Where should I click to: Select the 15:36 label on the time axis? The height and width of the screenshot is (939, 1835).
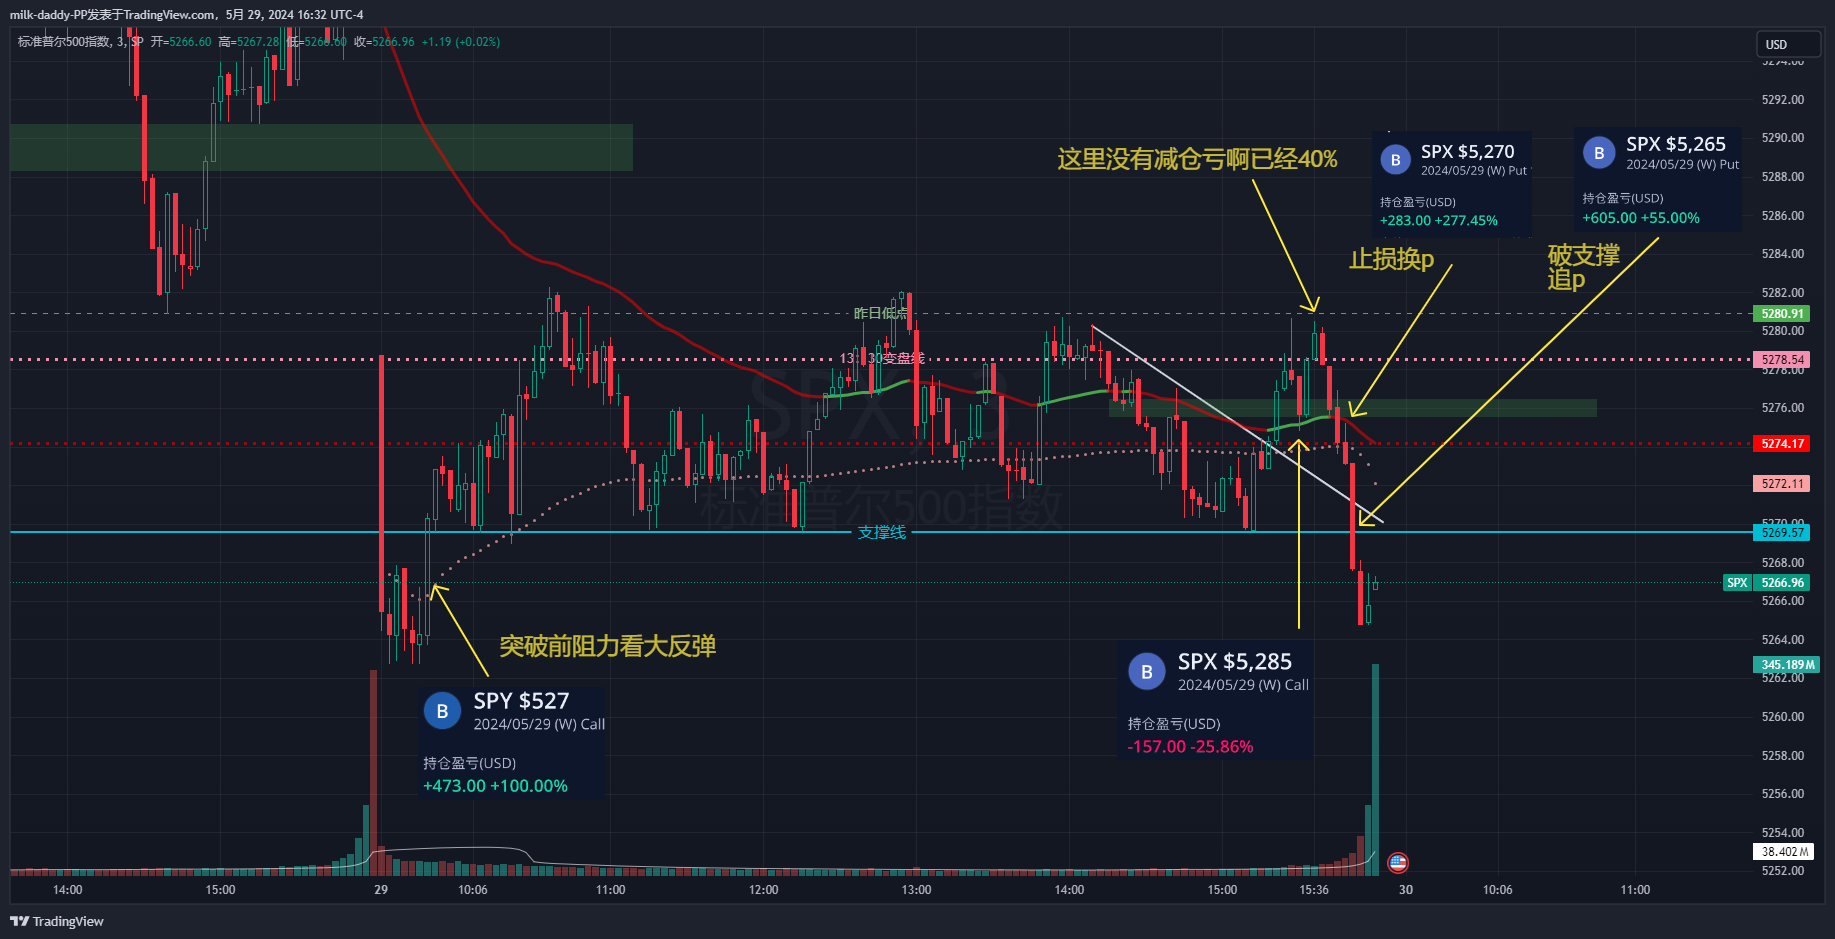coord(1315,889)
